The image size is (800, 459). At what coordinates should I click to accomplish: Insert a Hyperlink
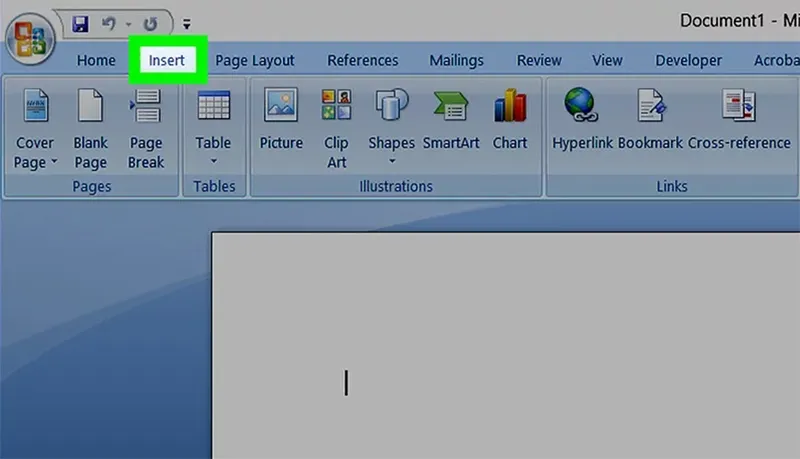[x=582, y=119]
